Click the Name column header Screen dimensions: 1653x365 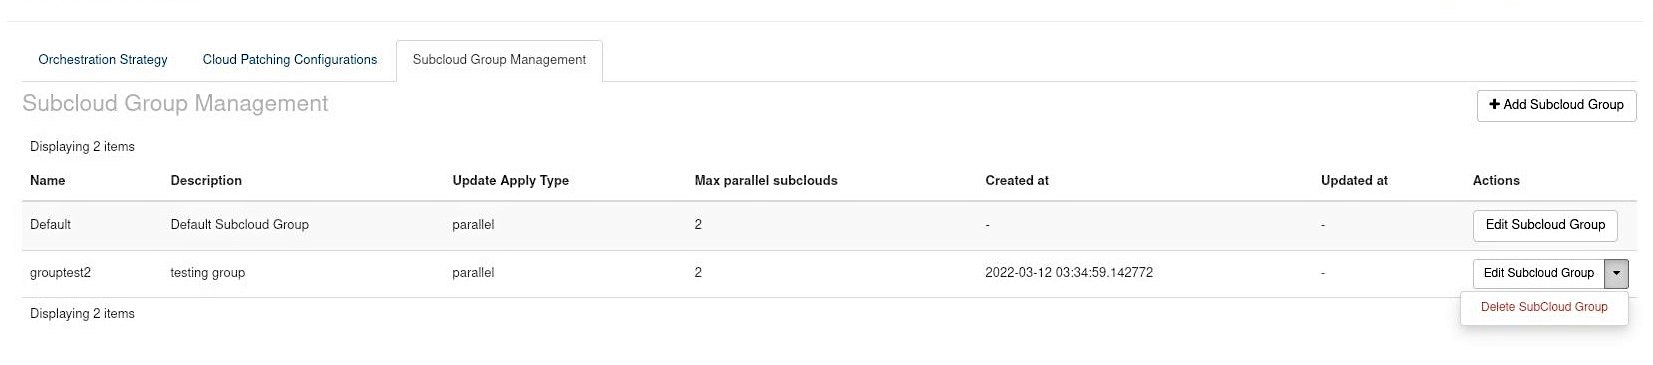[47, 181]
